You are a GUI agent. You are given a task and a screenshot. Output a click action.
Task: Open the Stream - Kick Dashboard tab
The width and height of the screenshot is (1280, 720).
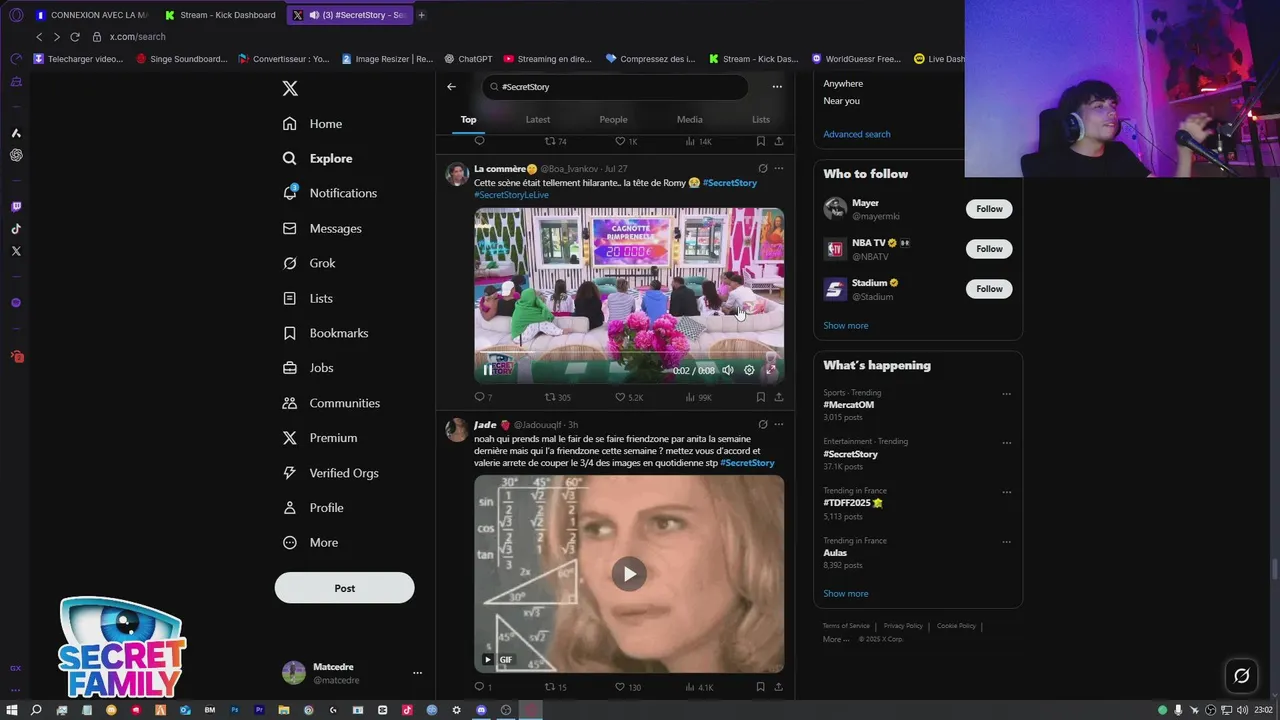tap(219, 15)
